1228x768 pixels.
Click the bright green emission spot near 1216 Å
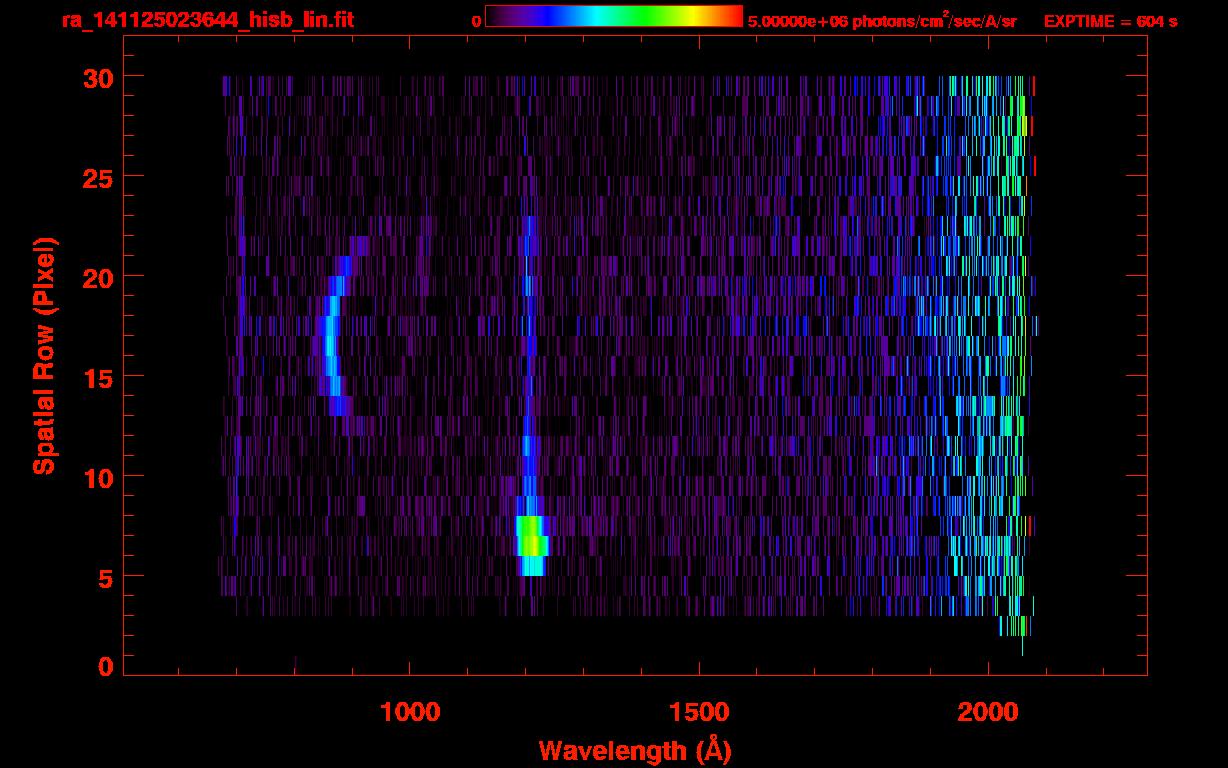click(532, 546)
